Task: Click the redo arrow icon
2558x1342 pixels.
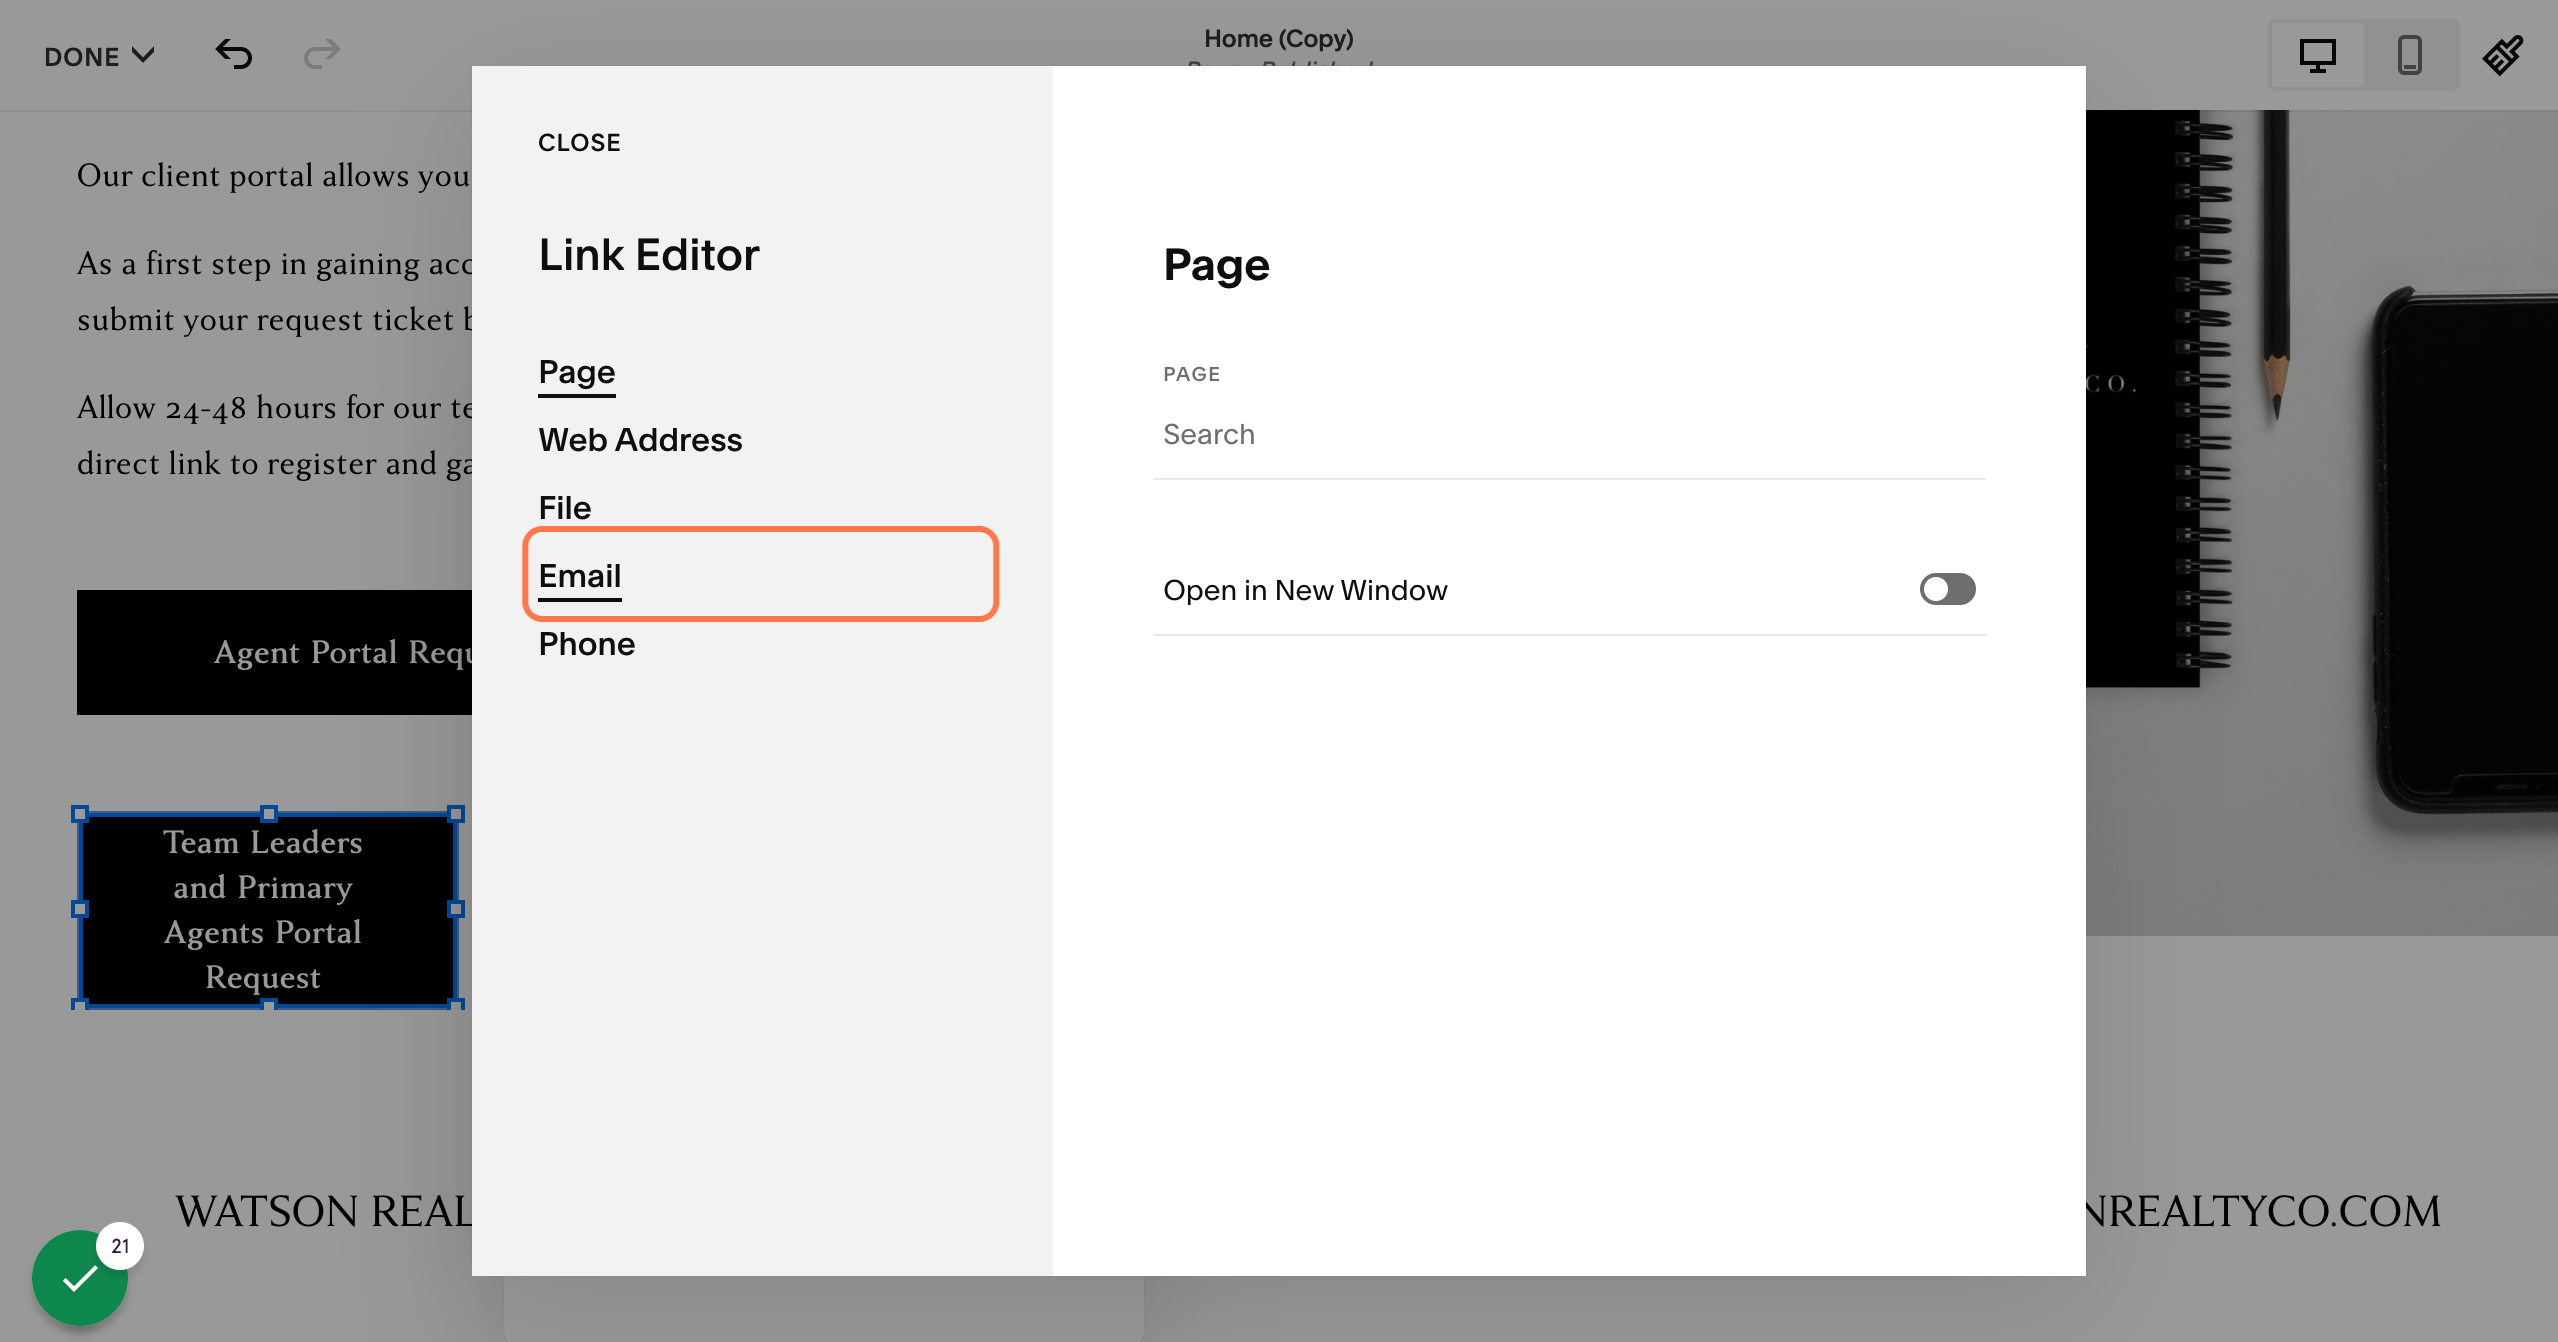Action: click(x=322, y=54)
